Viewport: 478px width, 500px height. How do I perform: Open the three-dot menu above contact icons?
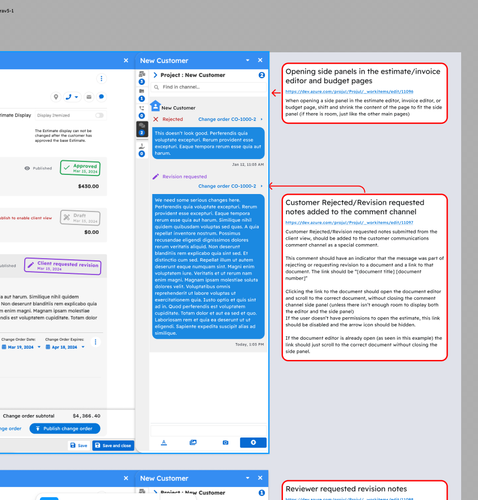coord(101,79)
